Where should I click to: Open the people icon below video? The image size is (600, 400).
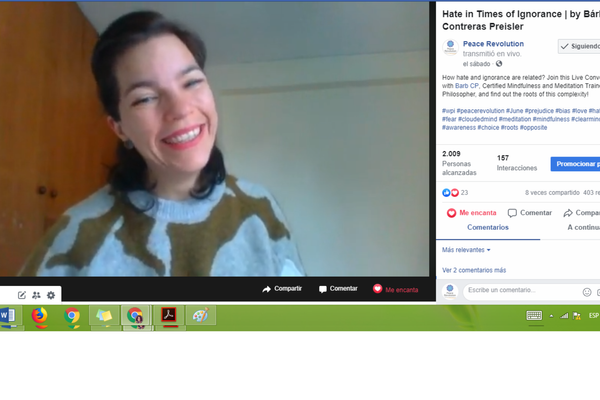coord(36,295)
